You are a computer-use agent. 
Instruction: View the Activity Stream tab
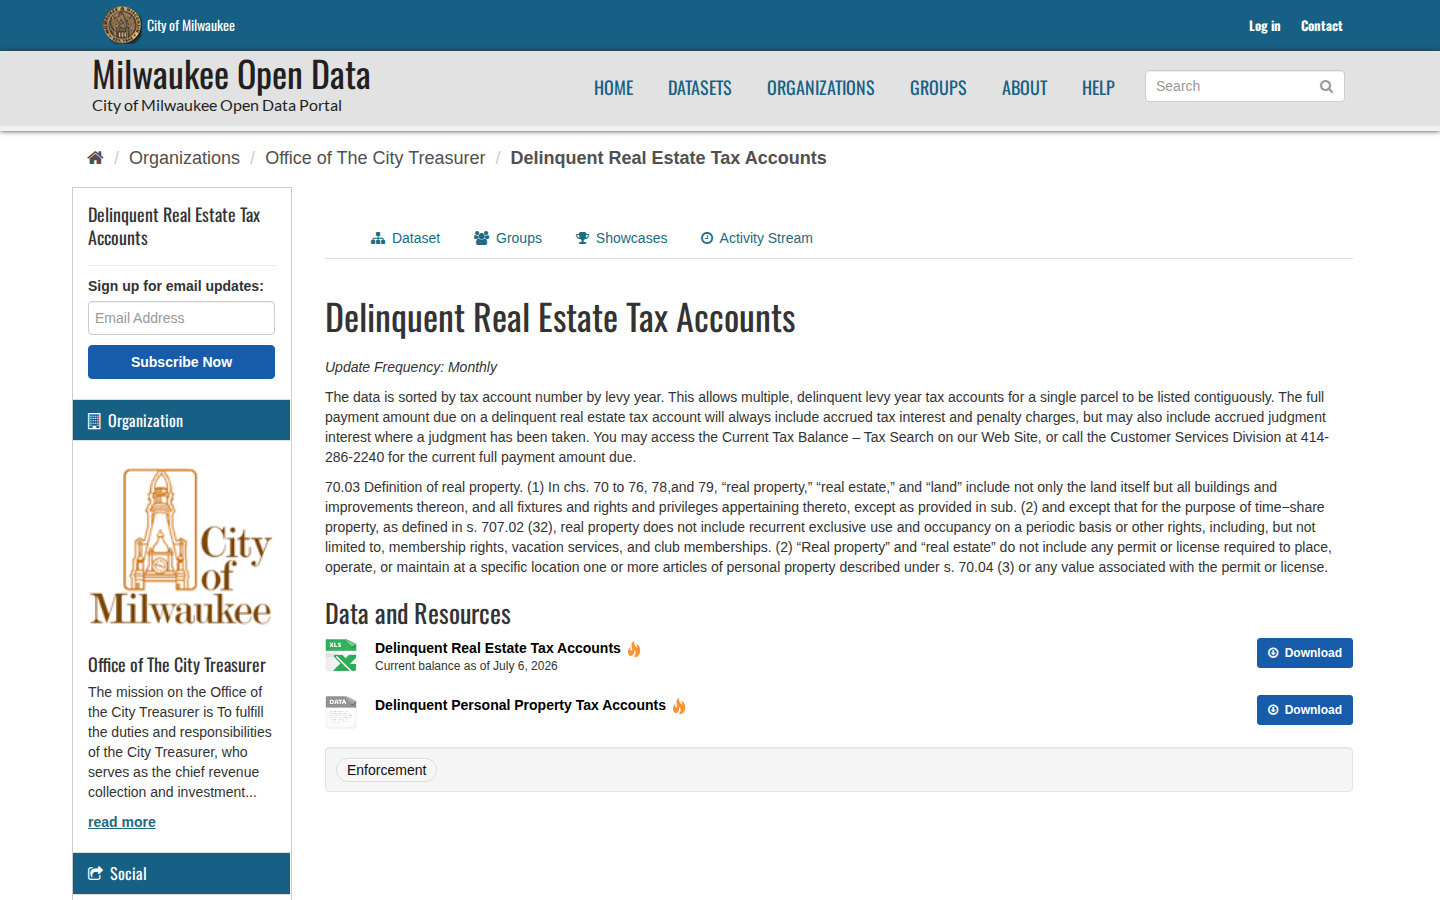point(756,238)
